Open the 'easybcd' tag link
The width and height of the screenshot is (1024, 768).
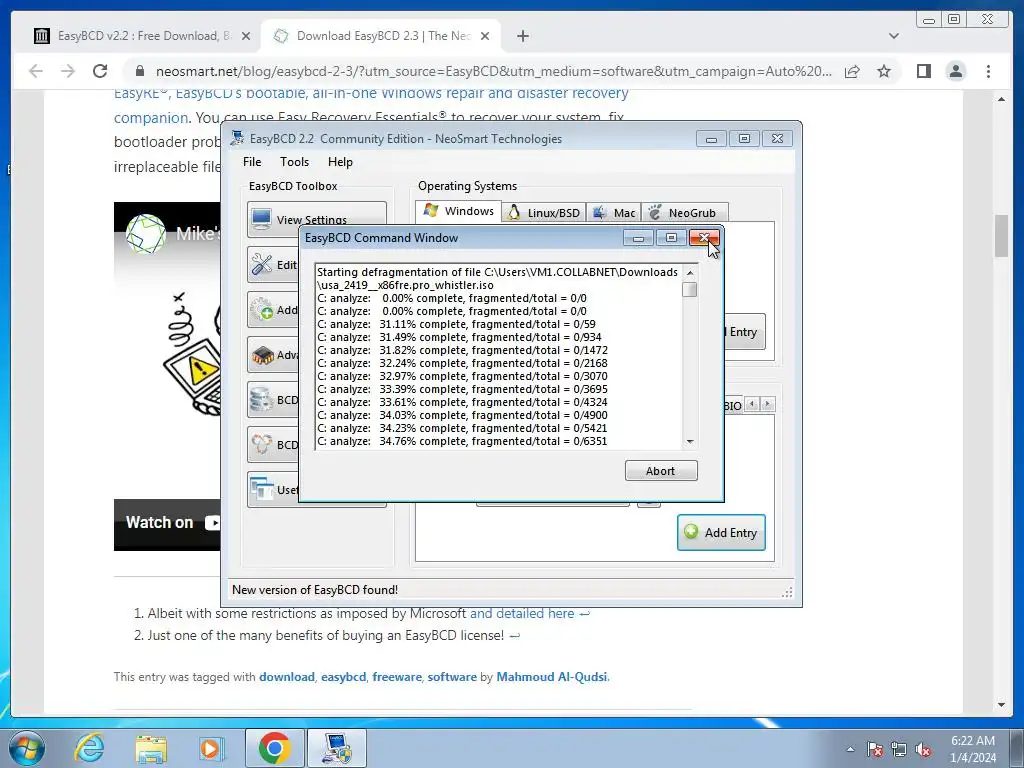click(344, 677)
